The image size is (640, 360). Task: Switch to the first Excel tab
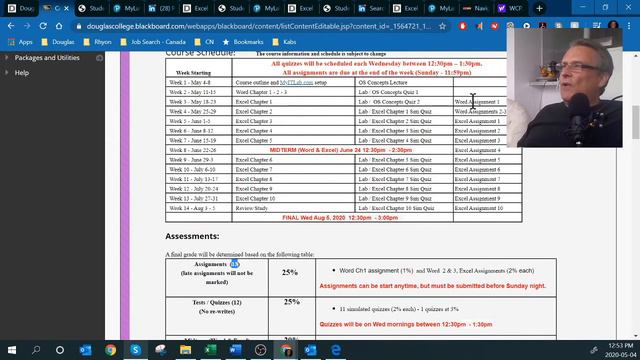(197, 8)
